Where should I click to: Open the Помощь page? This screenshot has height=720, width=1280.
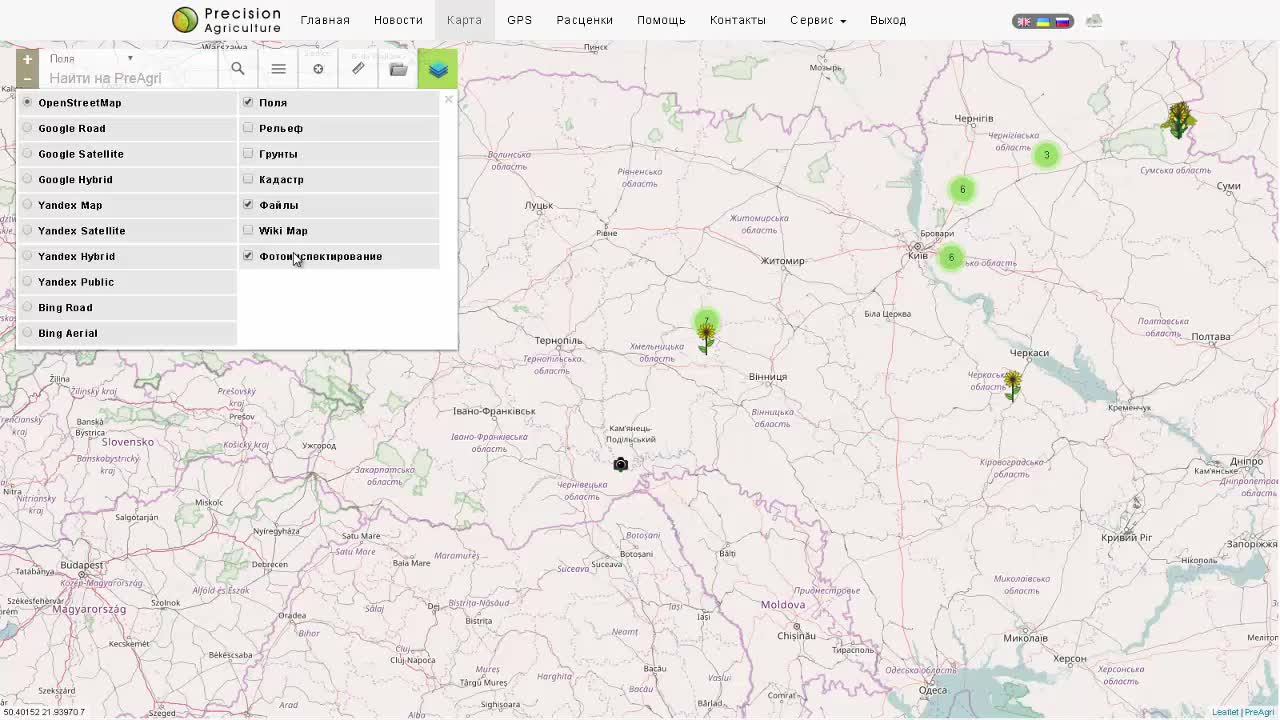(x=661, y=20)
